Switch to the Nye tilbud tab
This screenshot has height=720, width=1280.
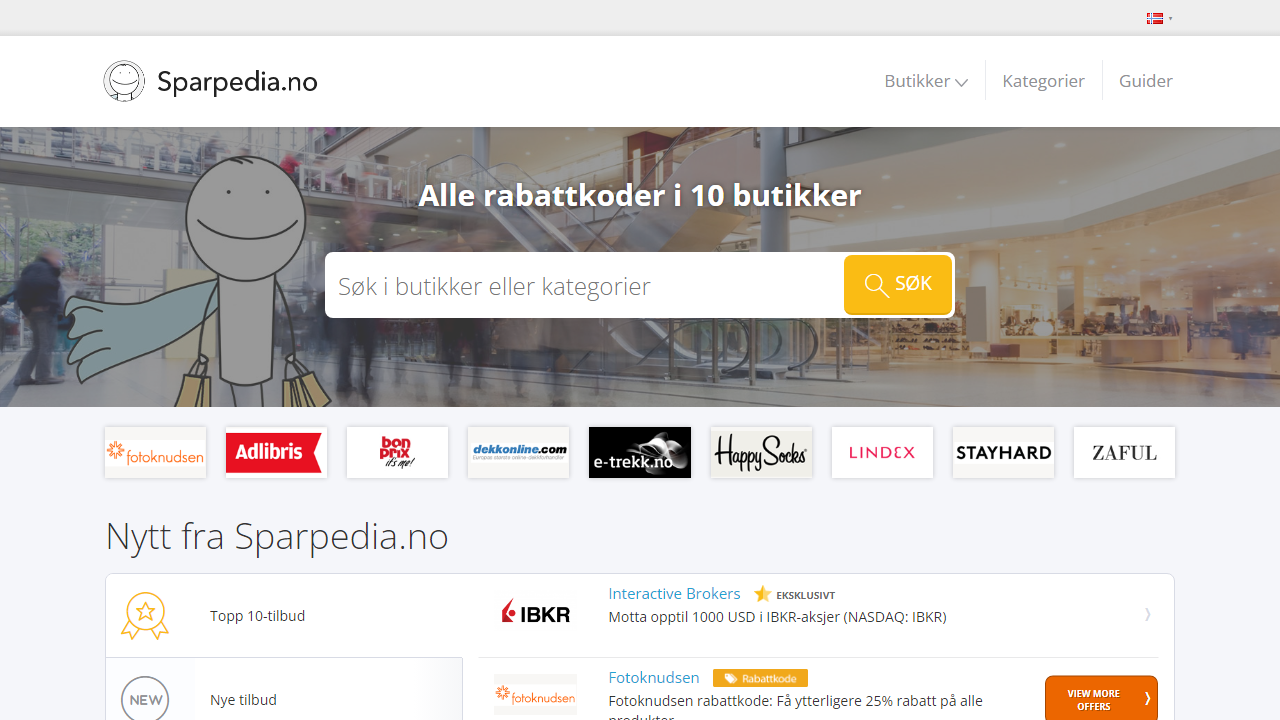click(x=284, y=699)
